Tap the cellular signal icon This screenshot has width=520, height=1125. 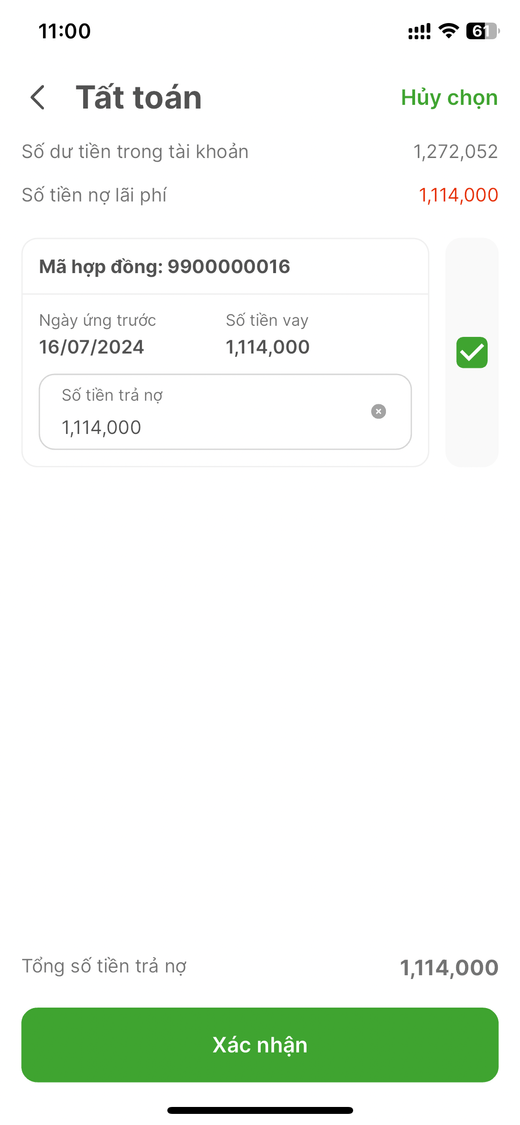(x=419, y=31)
